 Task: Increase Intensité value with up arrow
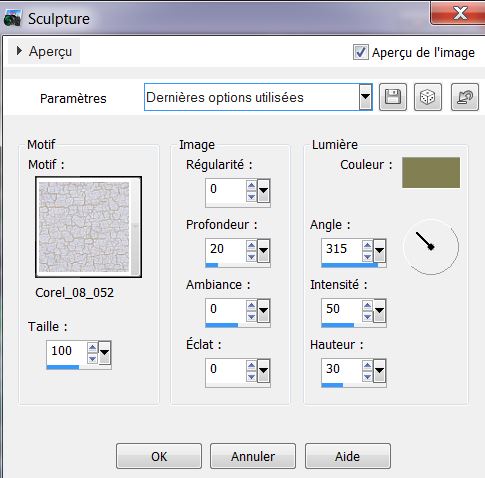(x=367, y=305)
